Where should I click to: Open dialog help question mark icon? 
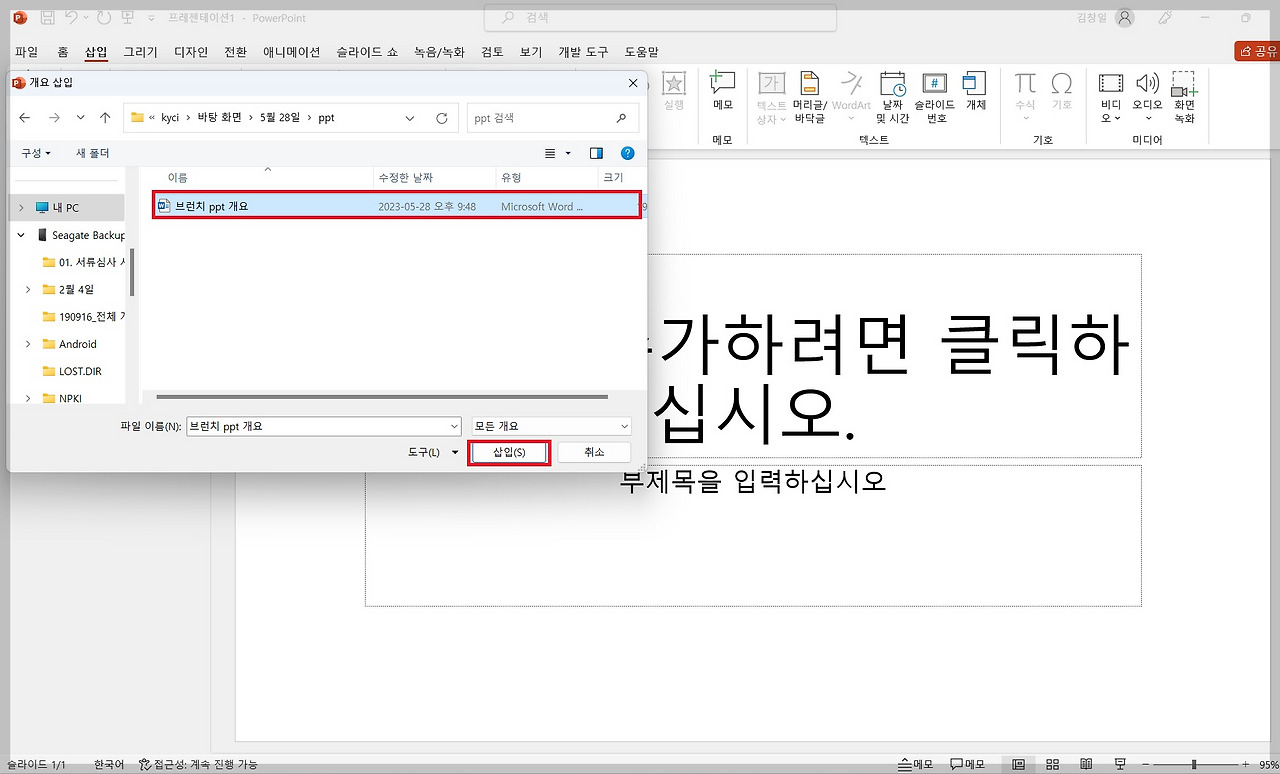pos(628,153)
